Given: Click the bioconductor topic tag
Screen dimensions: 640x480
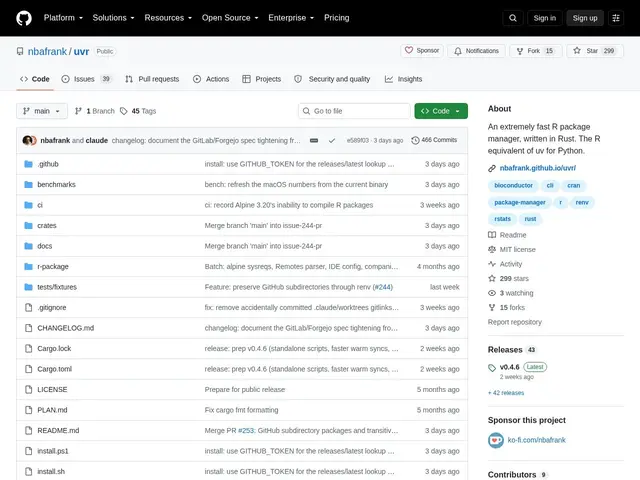Looking at the screenshot, I should pyautogui.click(x=513, y=186).
